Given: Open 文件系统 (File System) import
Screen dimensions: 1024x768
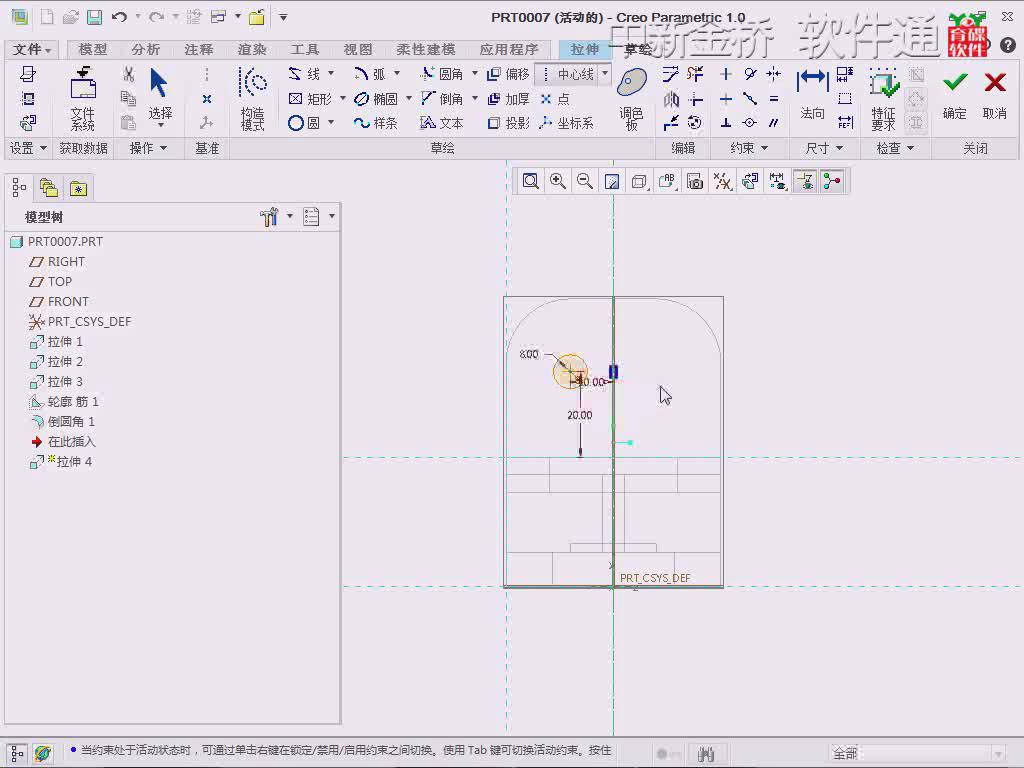Looking at the screenshot, I should [83, 98].
